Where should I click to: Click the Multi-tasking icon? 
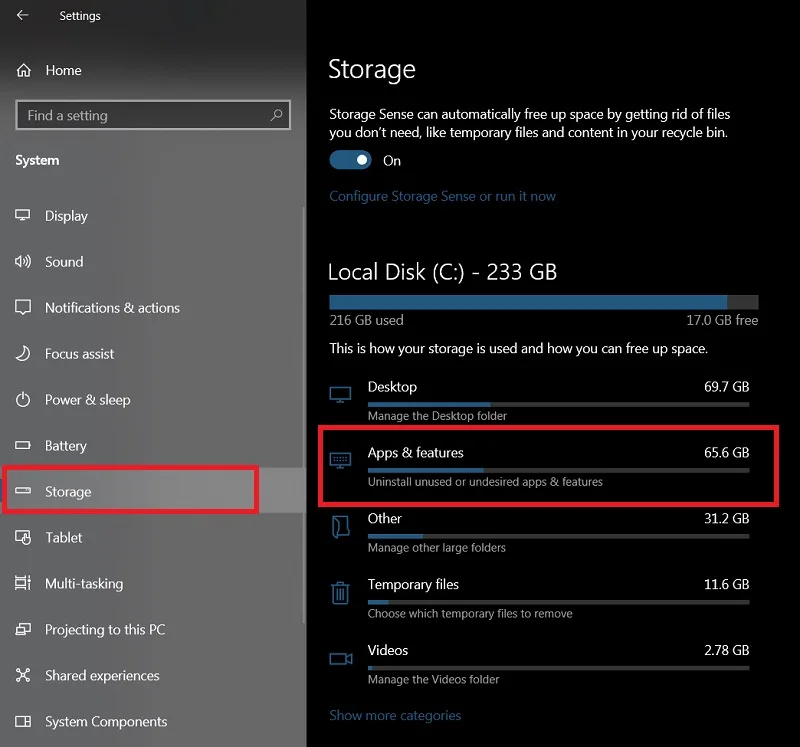point(22,583)
